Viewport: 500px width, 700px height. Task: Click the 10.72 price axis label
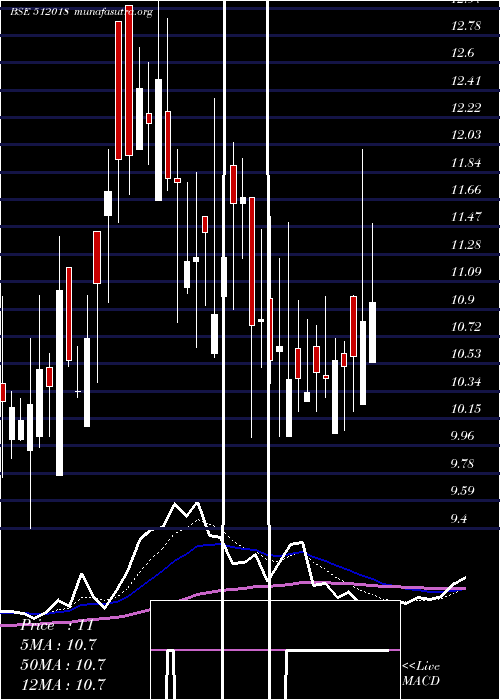tap(466, 327)
